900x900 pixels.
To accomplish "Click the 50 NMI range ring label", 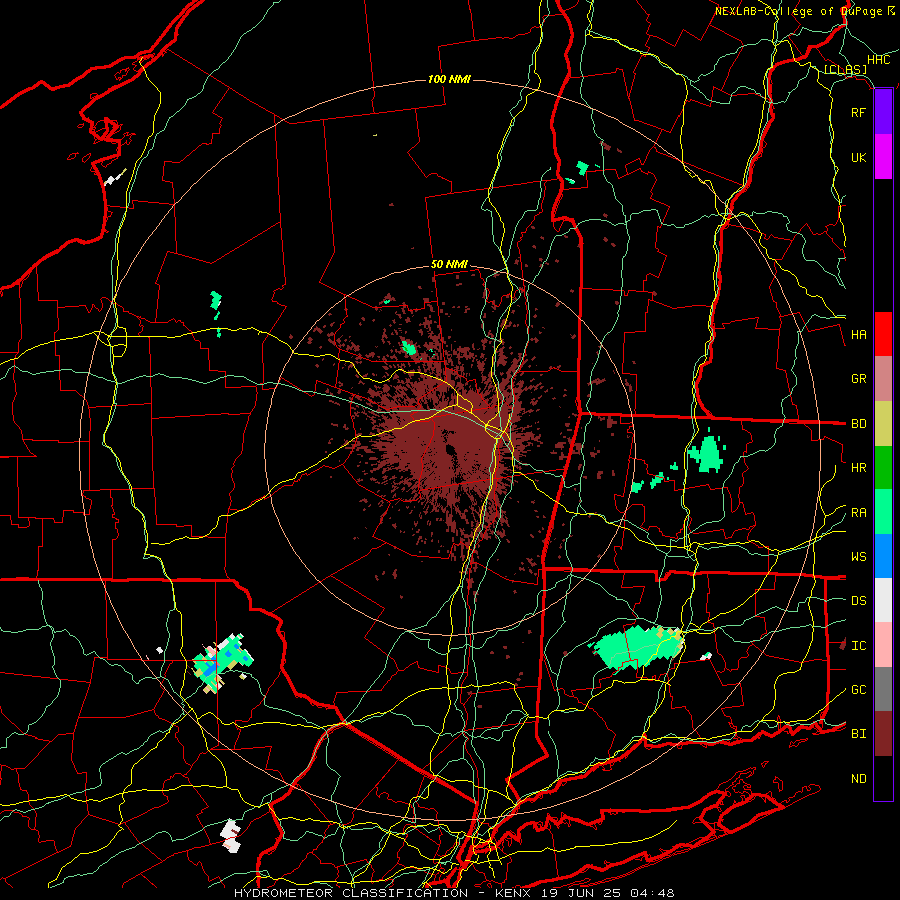I will pyautogui.click(x=449, y=264).
